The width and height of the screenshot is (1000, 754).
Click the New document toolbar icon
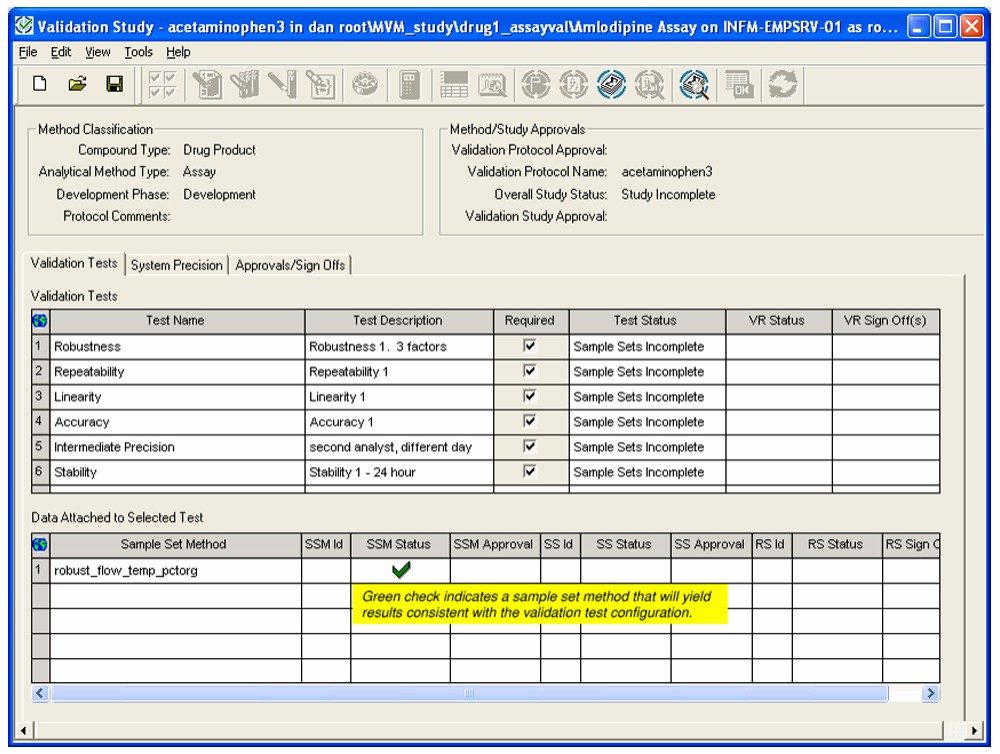point(40,86)
